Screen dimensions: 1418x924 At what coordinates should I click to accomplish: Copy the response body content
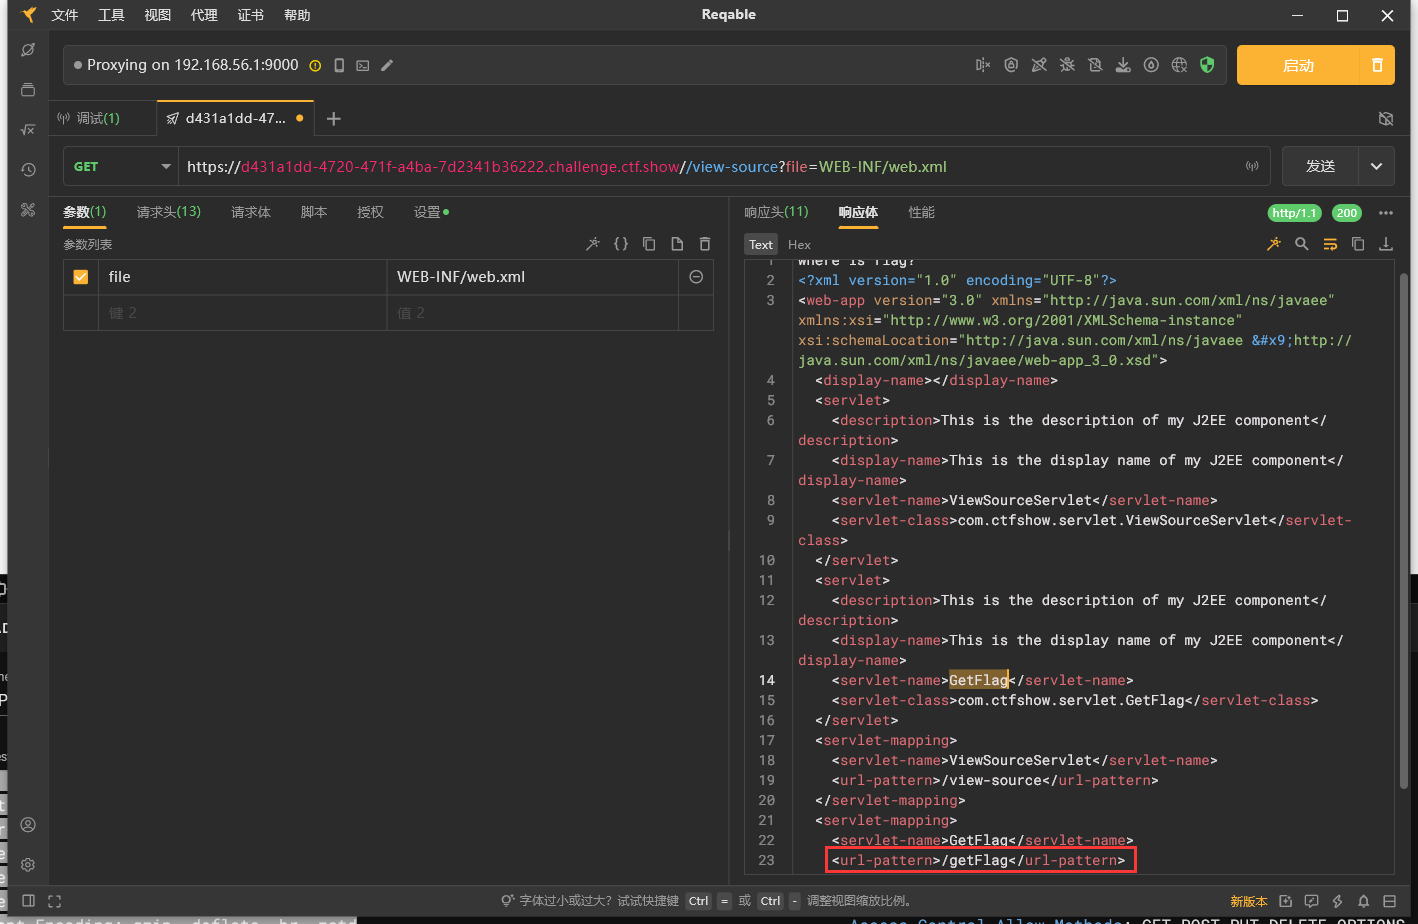click(1358, 243)
